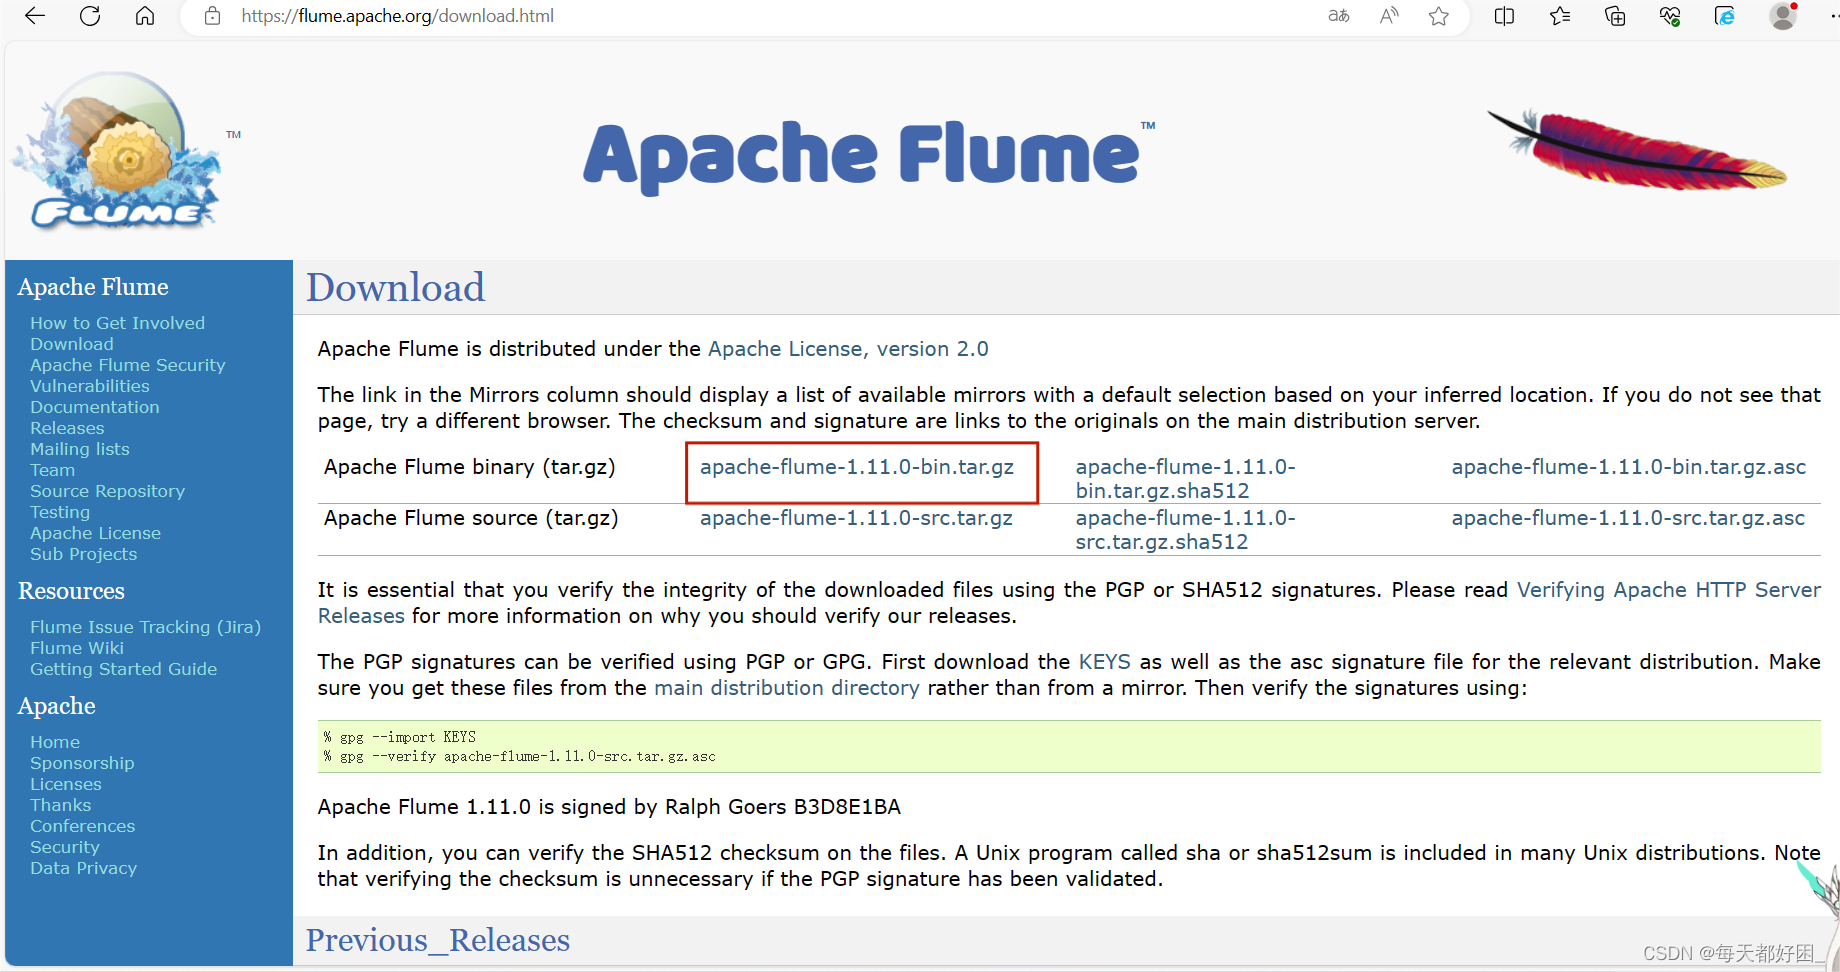Click the Edge e icon
The image size is (1840, 972).
point(1725,16)
